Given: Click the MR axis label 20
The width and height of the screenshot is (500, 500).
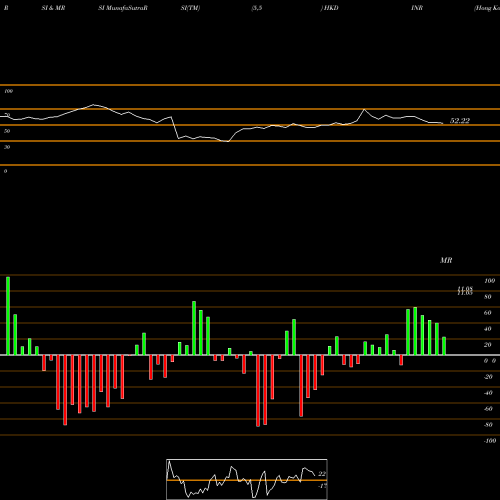Looking at the screenshot, I should pyautogui.click(x=488, y=345).
